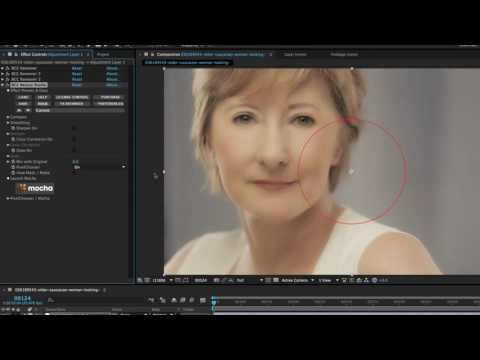
Task: Expand the first BCC Remover effect
Action: pyautogui.click(x=2, y=68)
